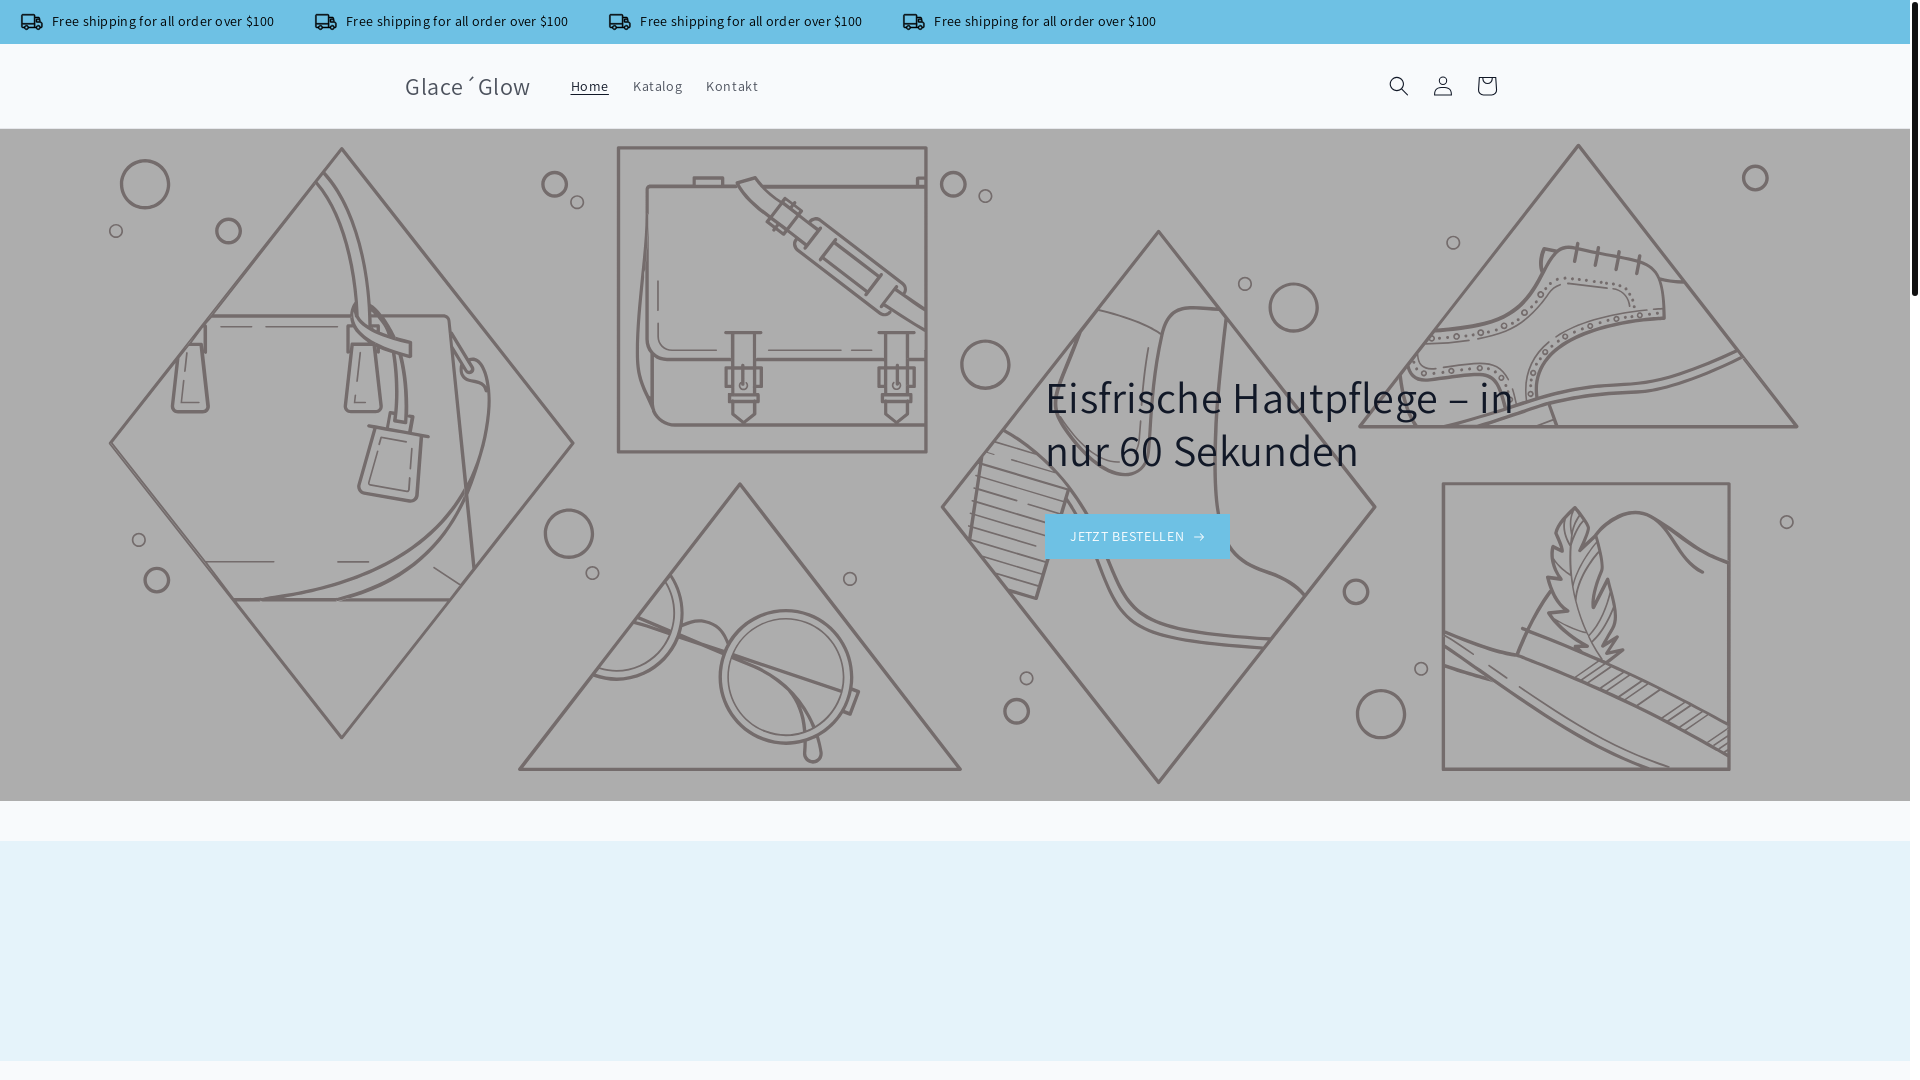This screenshot has height=1080, width=1920.
Task: Click the second free shipping announcement text
Action: click(x=457, y=21)
